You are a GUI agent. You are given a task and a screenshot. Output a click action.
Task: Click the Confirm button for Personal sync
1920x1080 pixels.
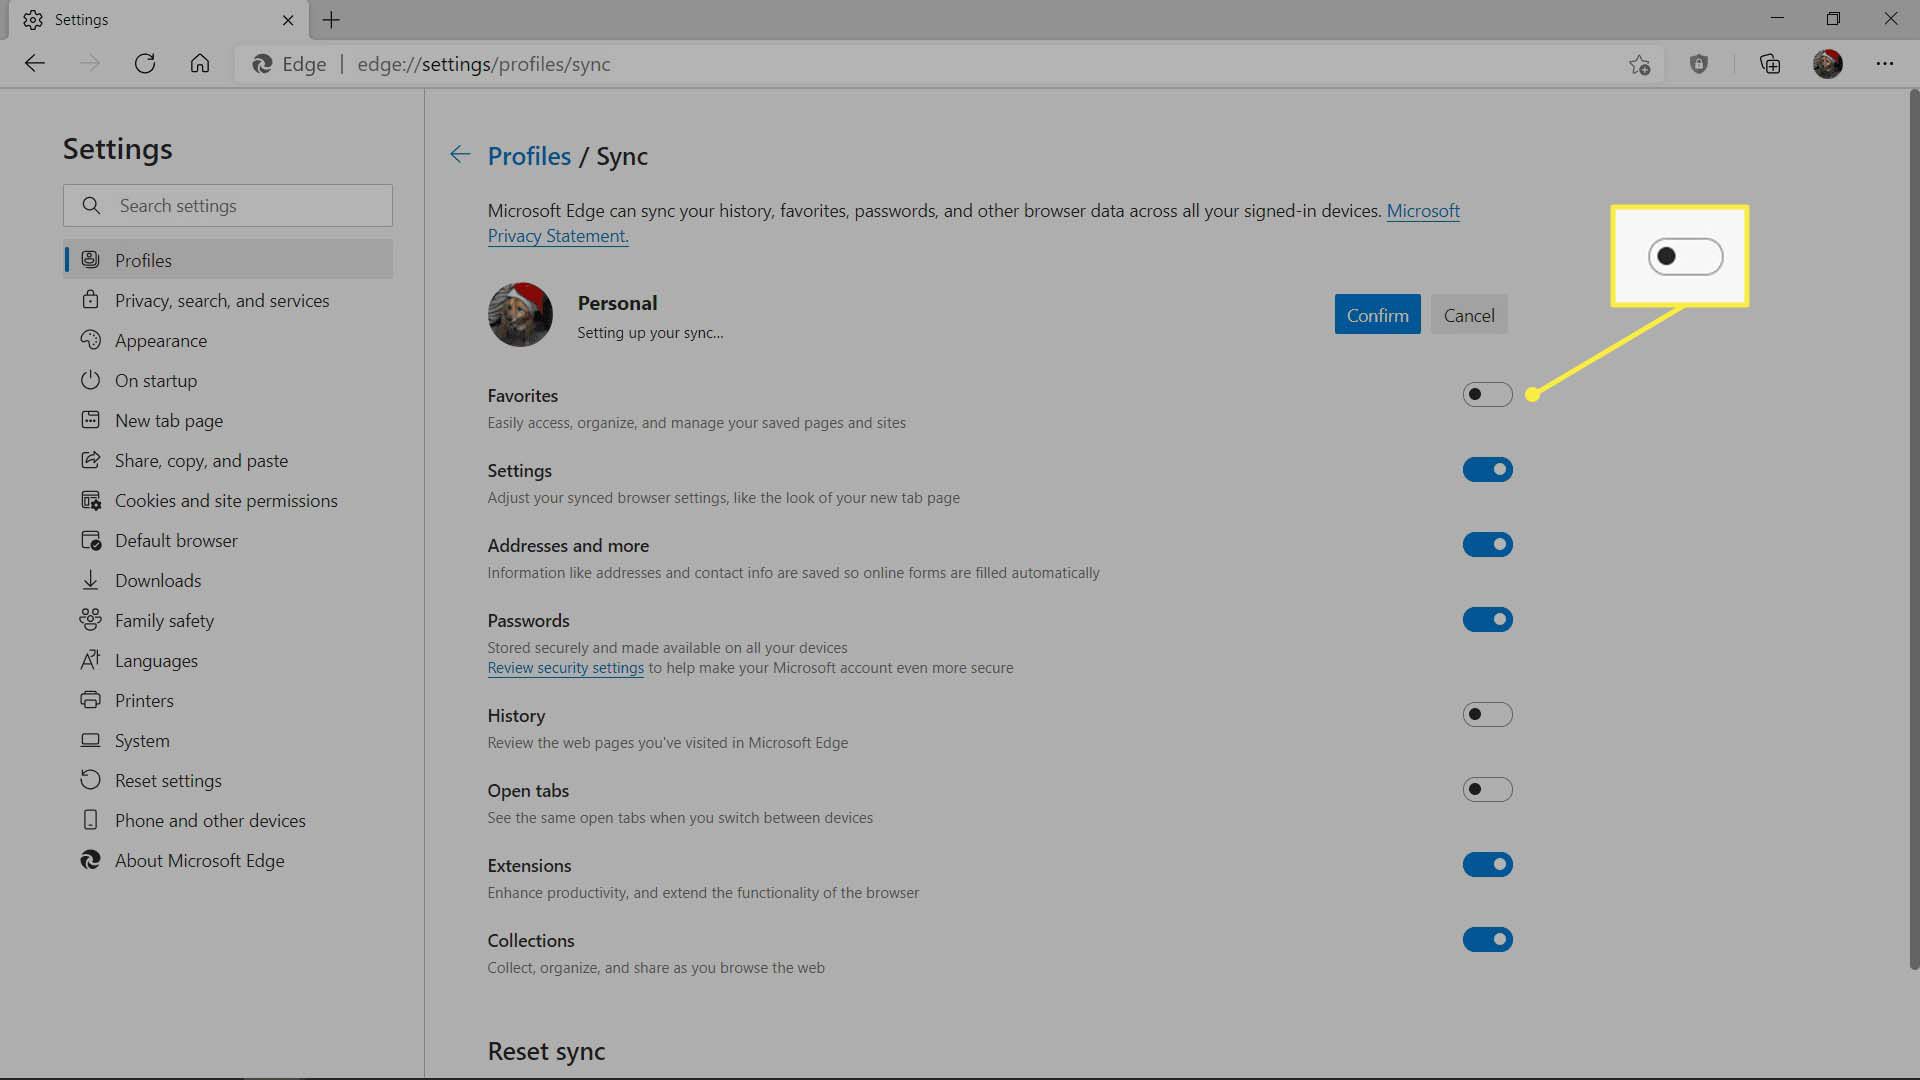tap(1377, 314)
